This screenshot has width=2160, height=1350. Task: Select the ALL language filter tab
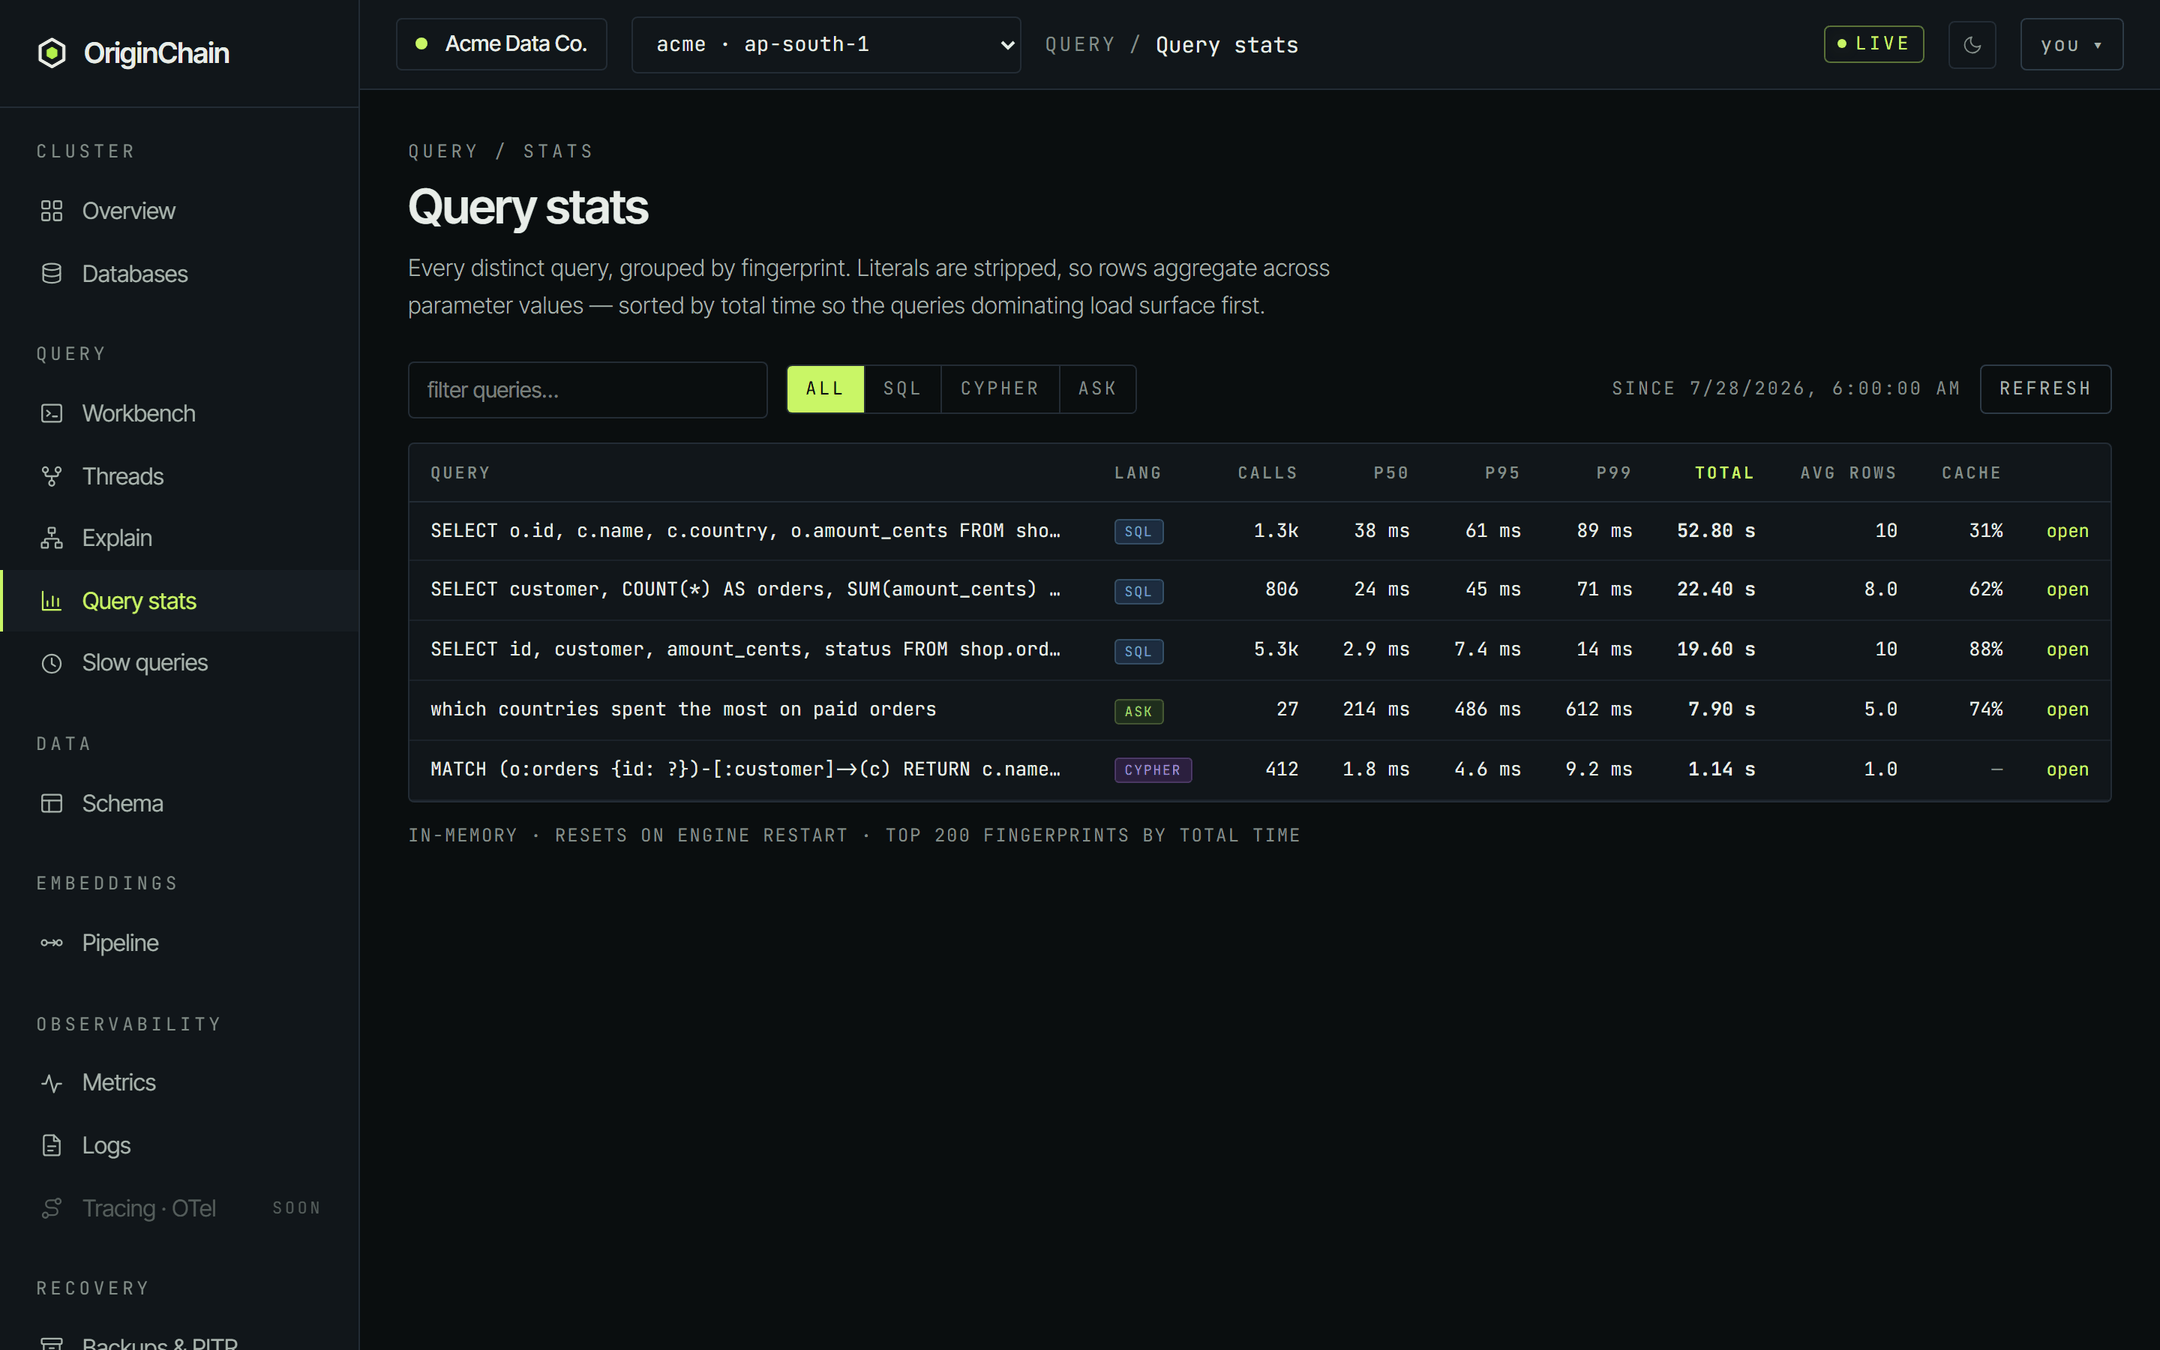click(825, 389)
